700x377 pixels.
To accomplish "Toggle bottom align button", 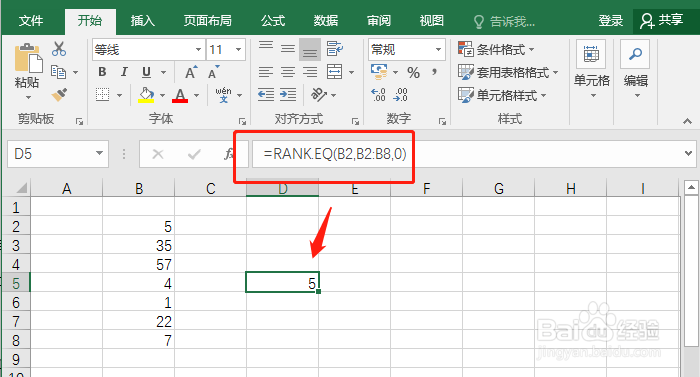I will point(310,49).
